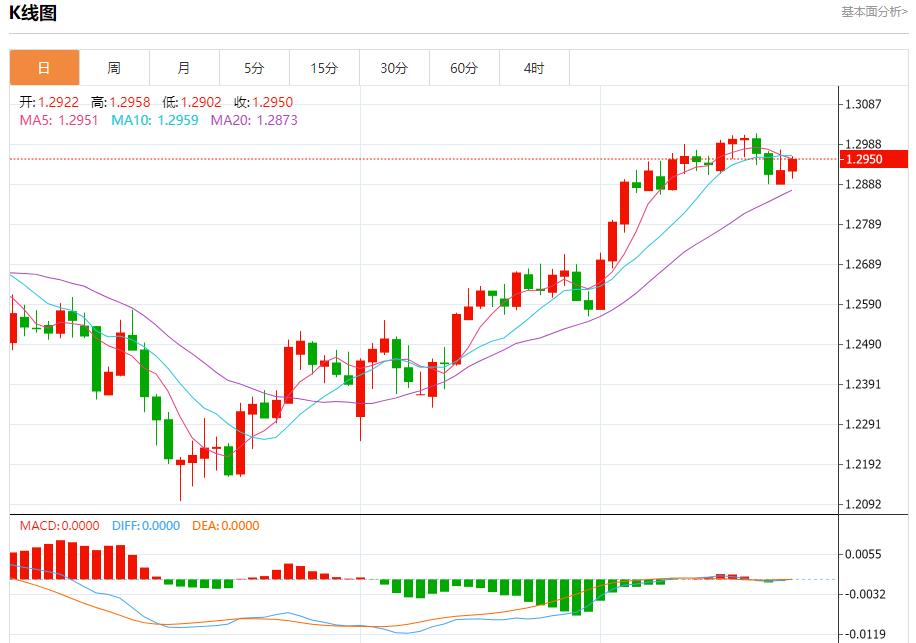Open the 30分 chart tab
916x643 pixels.
pos(394,68)
